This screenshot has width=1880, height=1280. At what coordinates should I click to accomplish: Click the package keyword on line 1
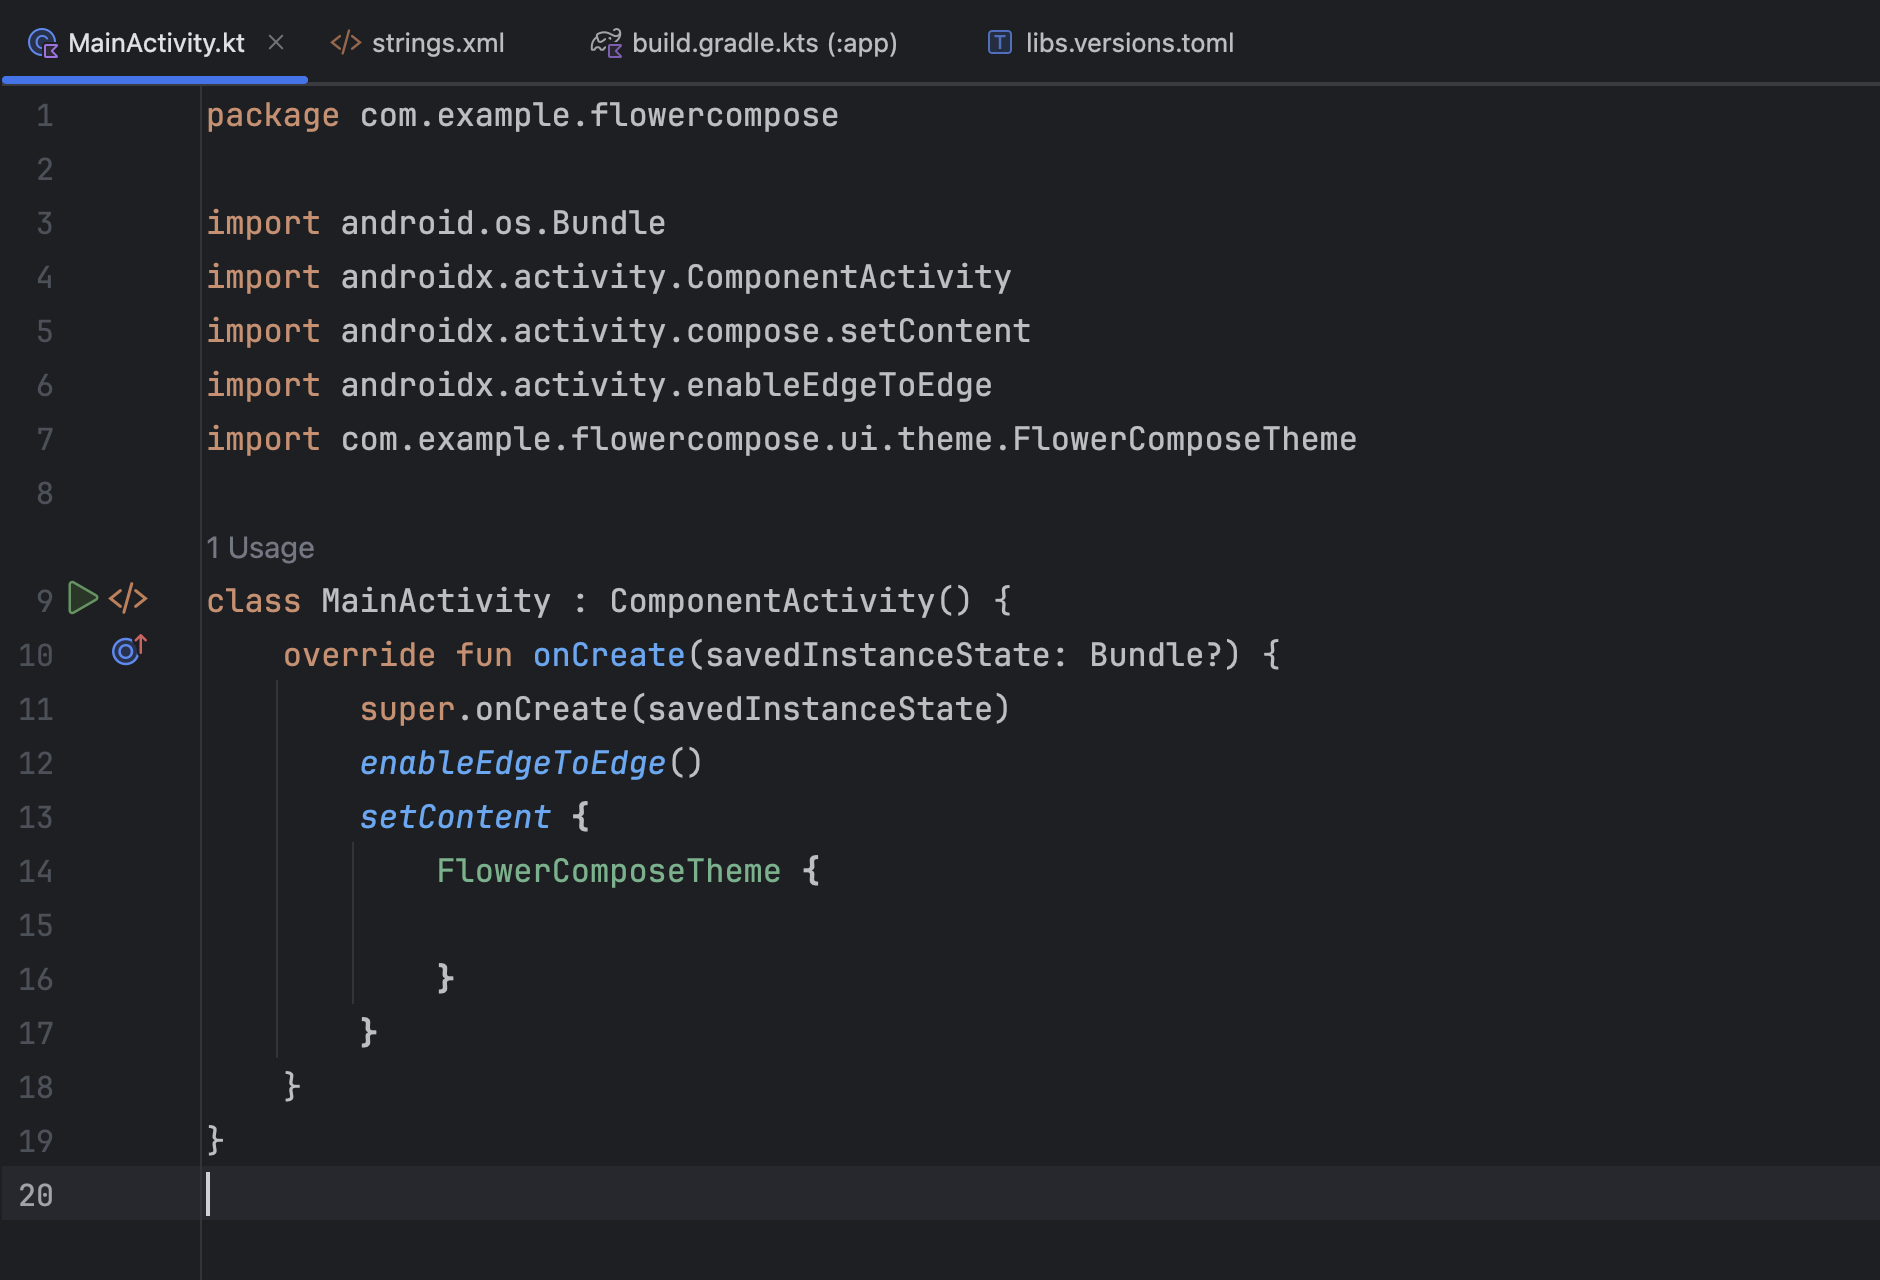pos(273,115)
